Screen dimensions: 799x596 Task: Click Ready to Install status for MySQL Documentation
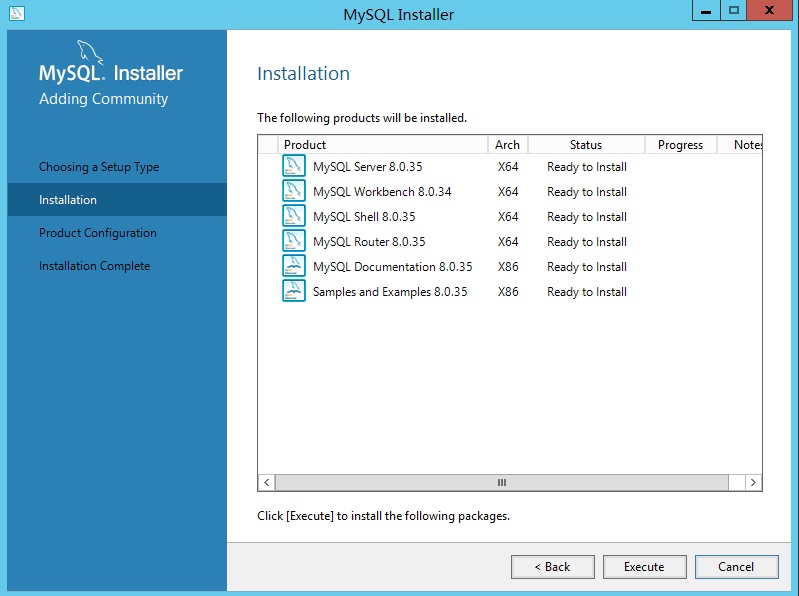click(x=587, y=266)
